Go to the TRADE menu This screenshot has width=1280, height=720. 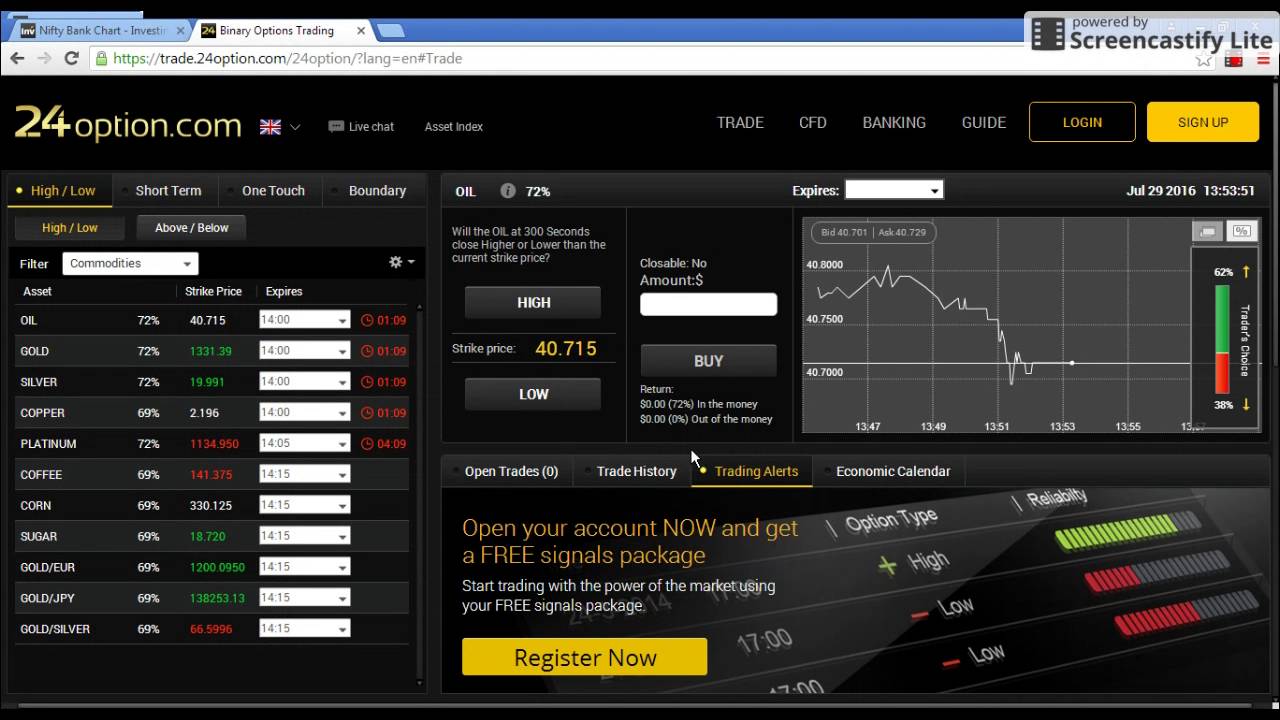(740, 122)
